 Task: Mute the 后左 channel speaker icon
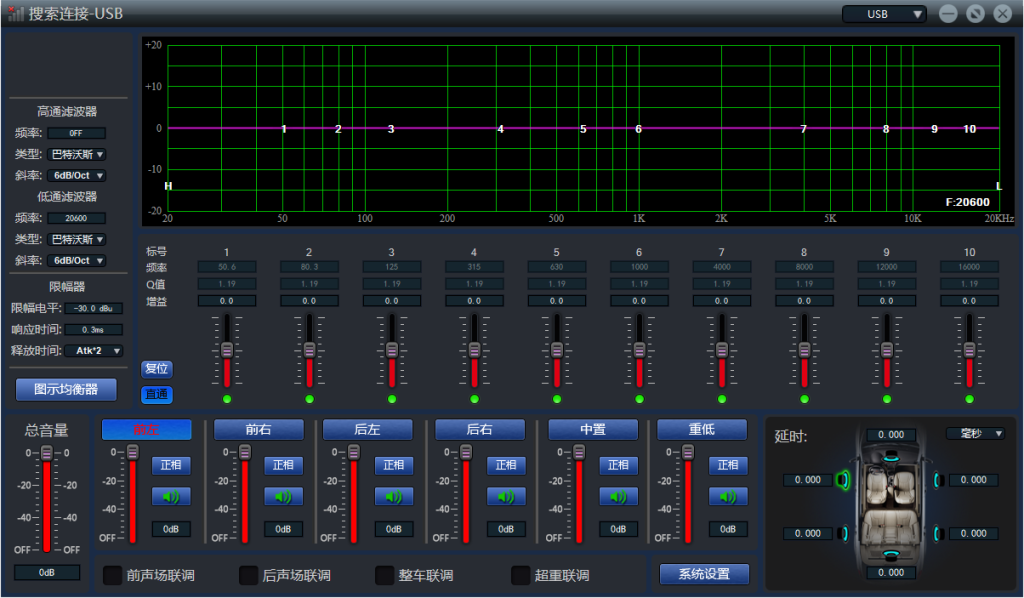point(394,497)
